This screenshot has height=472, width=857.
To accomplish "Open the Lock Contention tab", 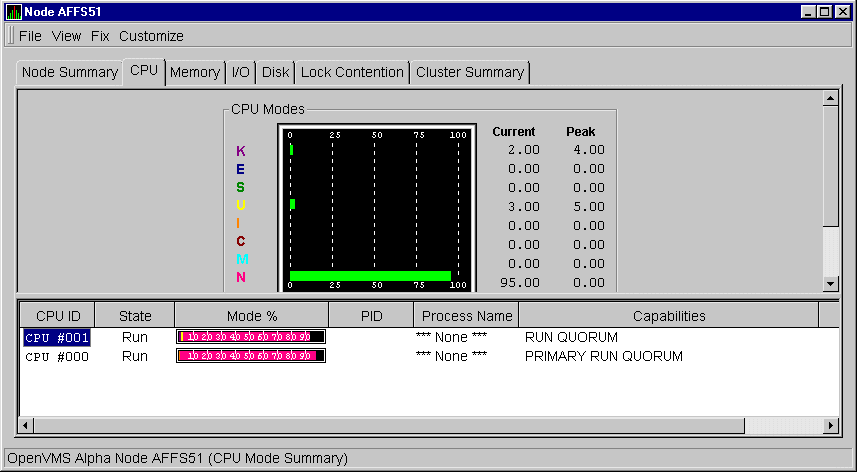I will (x=352, y=72).
